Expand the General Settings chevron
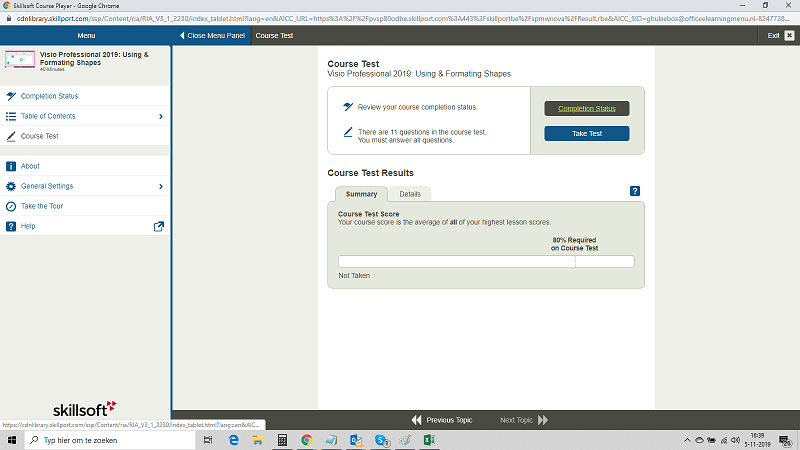The width and height of the screenshot is (800, 450). (161, 186)
